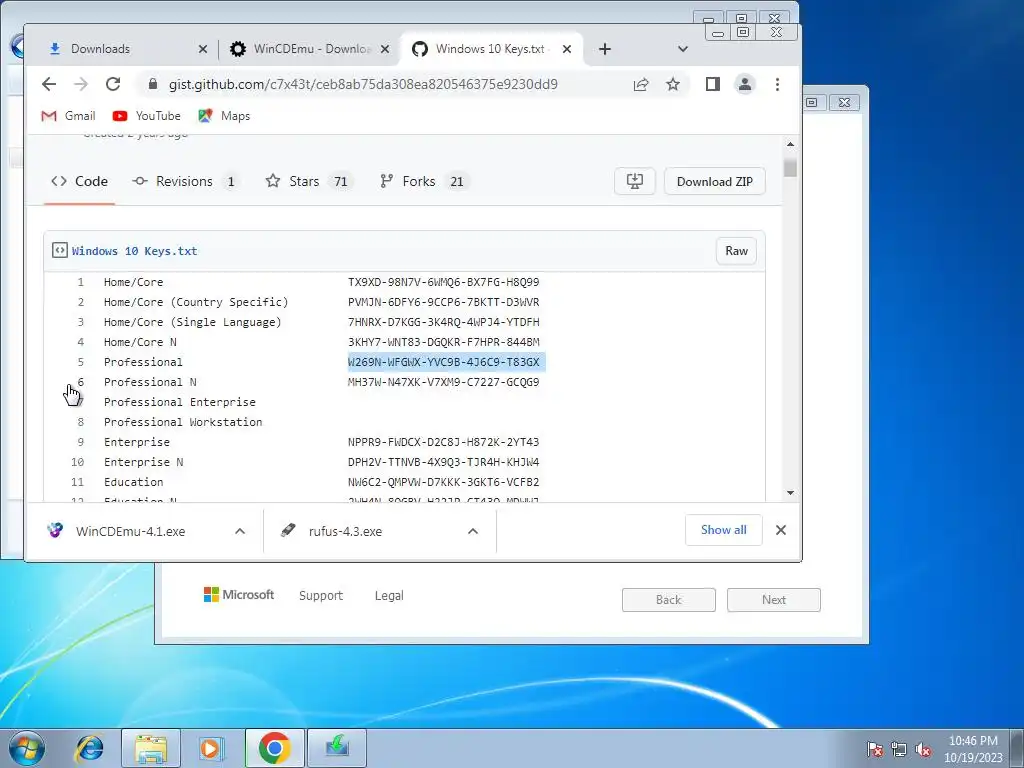
Task: Click the vertical scrollbar thumb
Action: pyautogui.click(x=790, y=168)
